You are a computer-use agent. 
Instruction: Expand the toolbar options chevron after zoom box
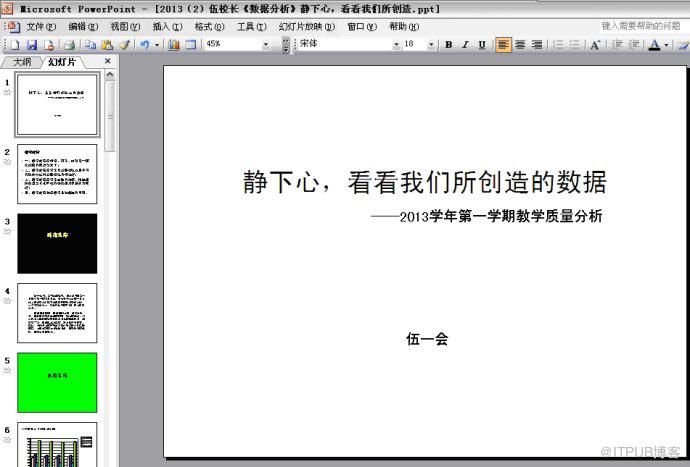pyautogui.click(x=286, y=44)
